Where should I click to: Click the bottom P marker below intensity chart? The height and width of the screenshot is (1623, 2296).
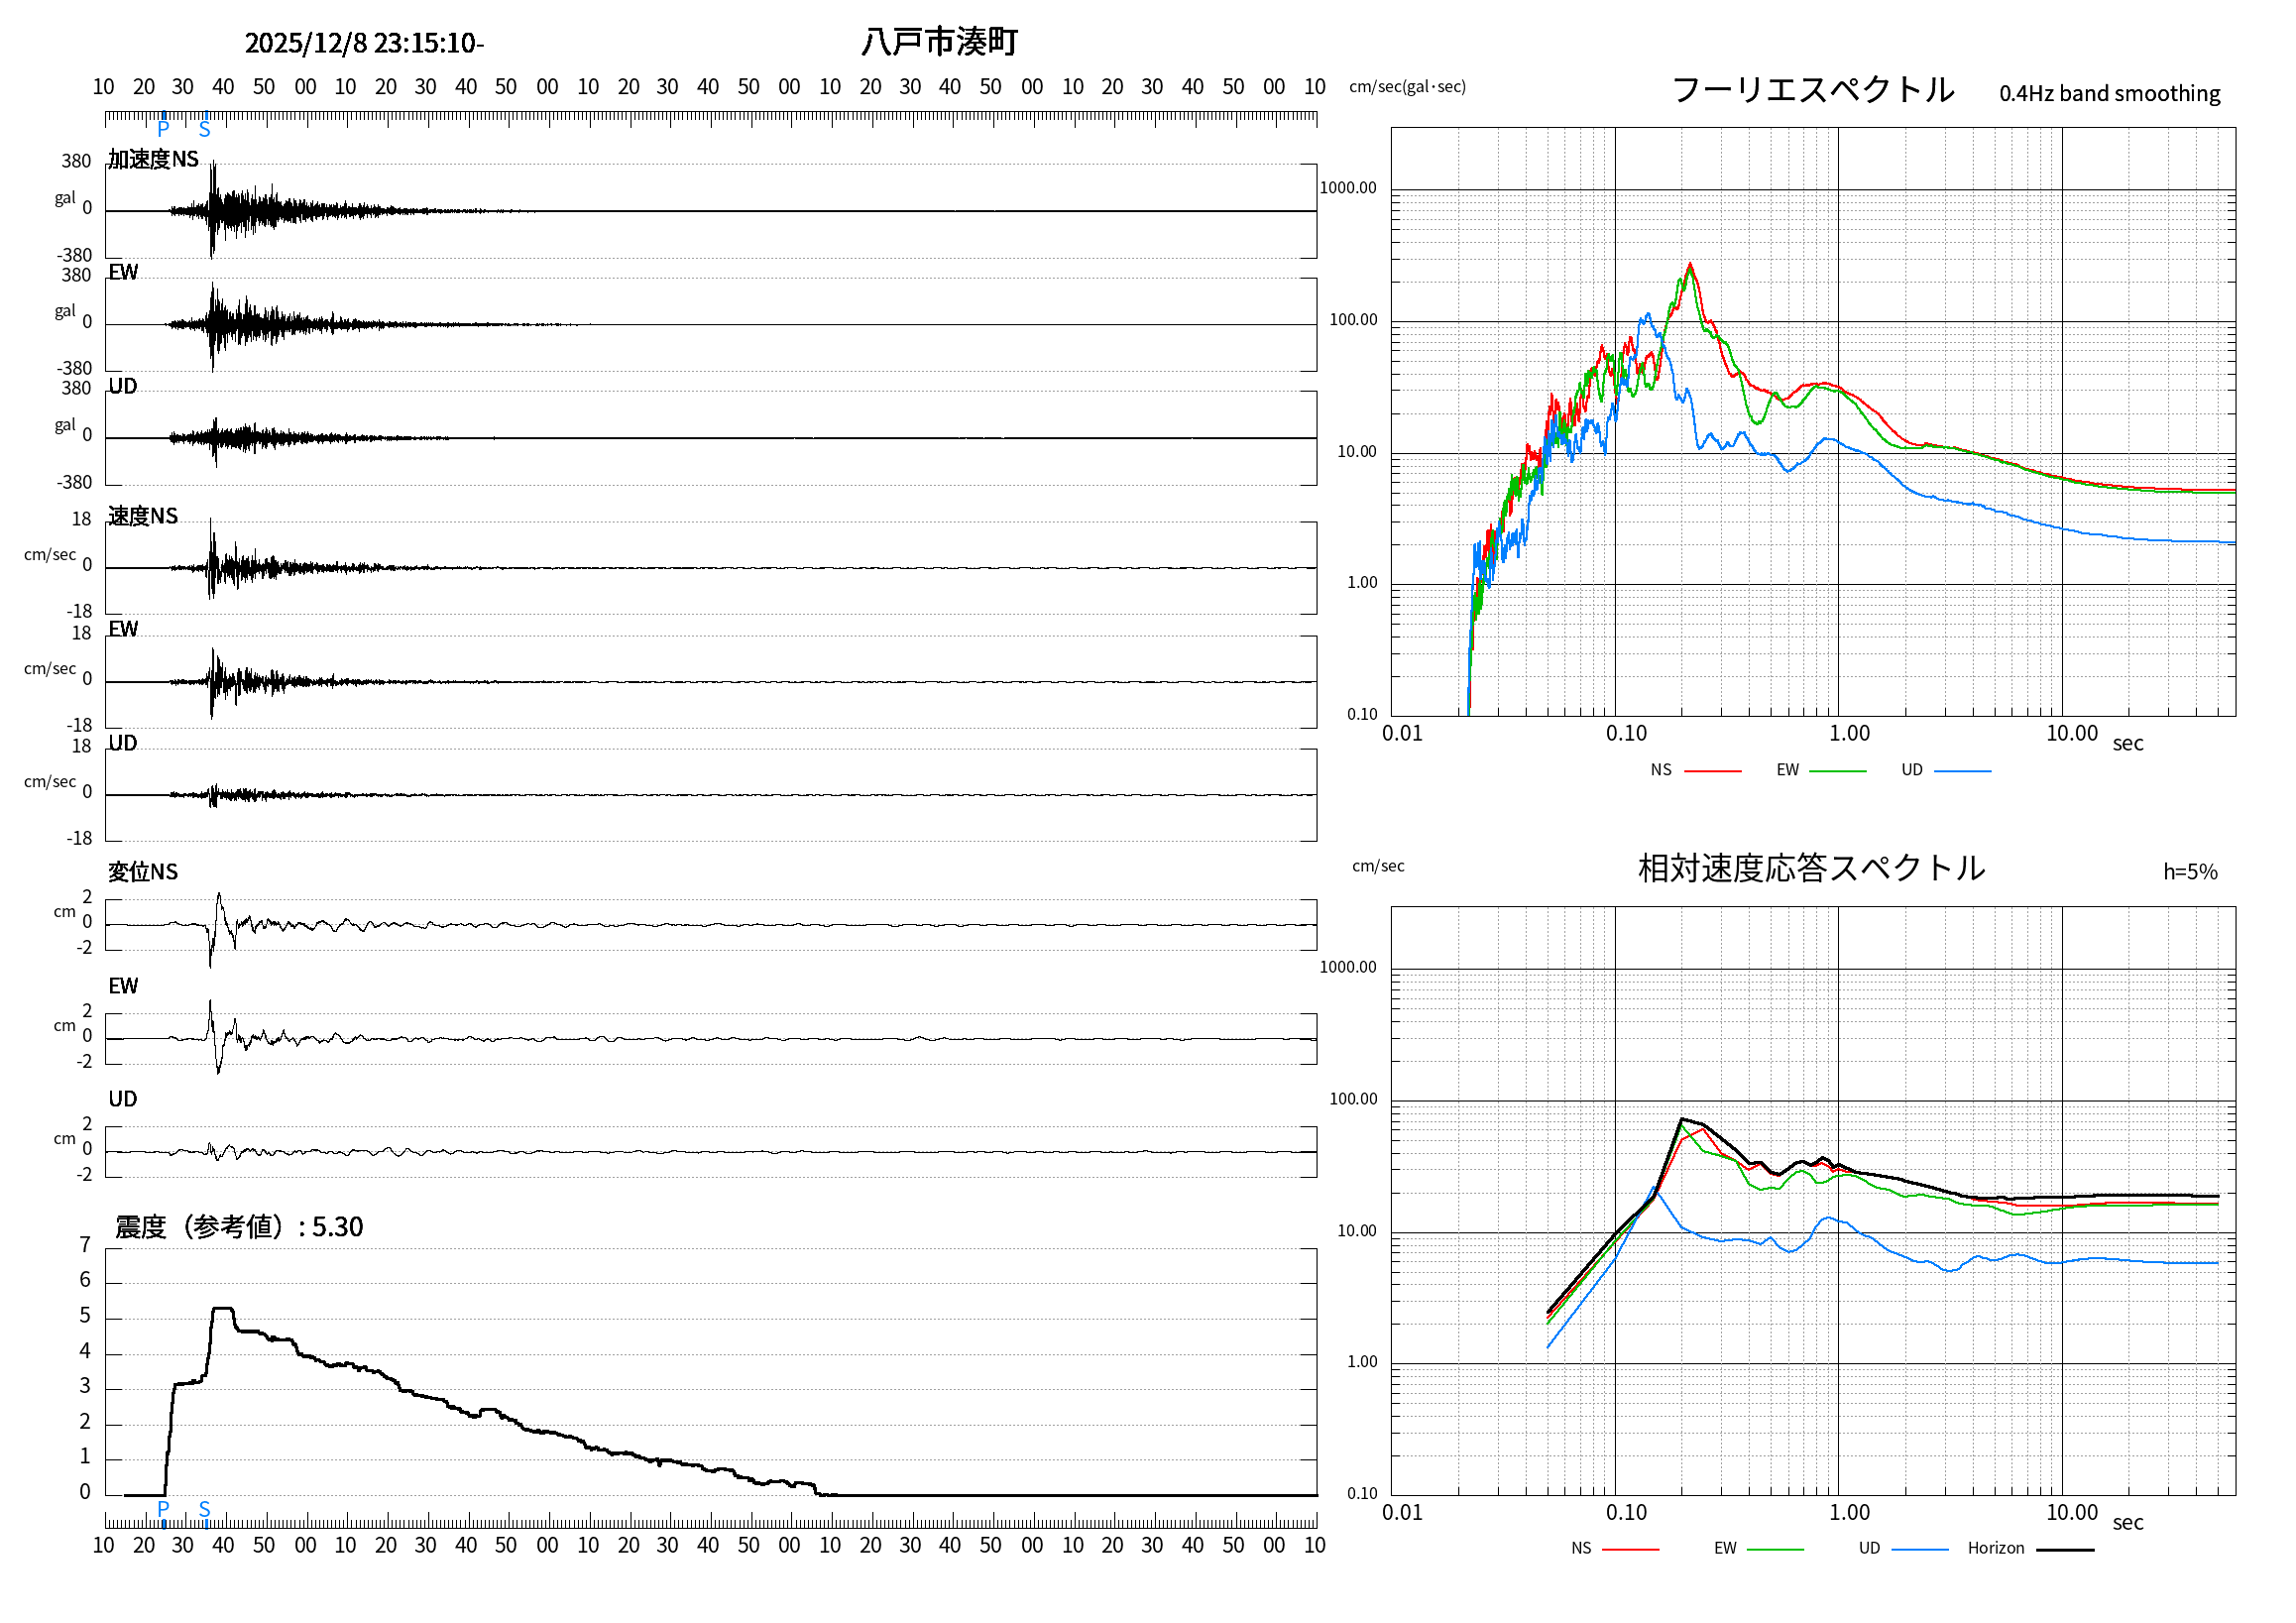[163, 1508]
